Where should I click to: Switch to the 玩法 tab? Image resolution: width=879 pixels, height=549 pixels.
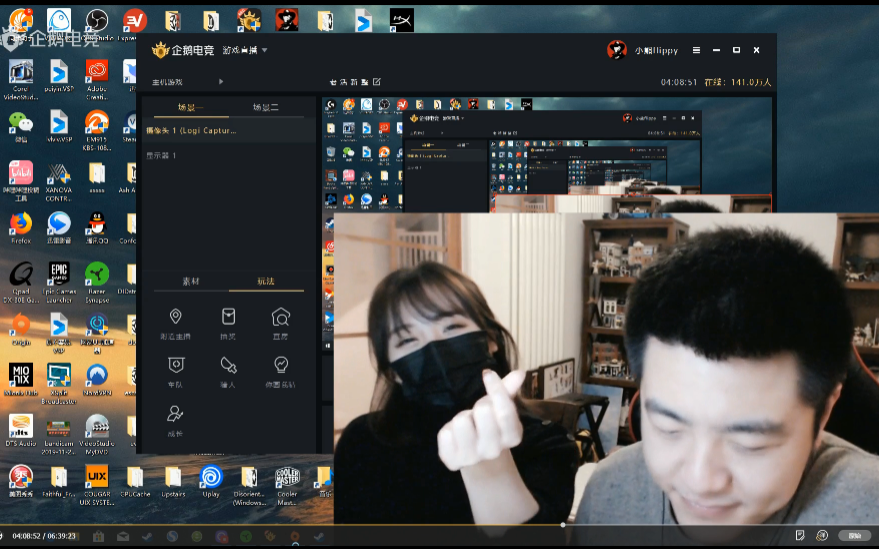266,282
